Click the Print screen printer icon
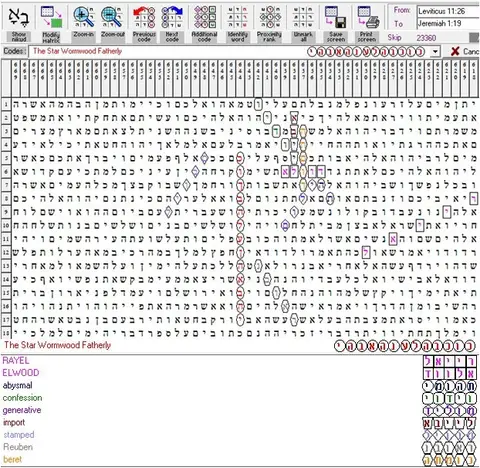 coord(368,17)
